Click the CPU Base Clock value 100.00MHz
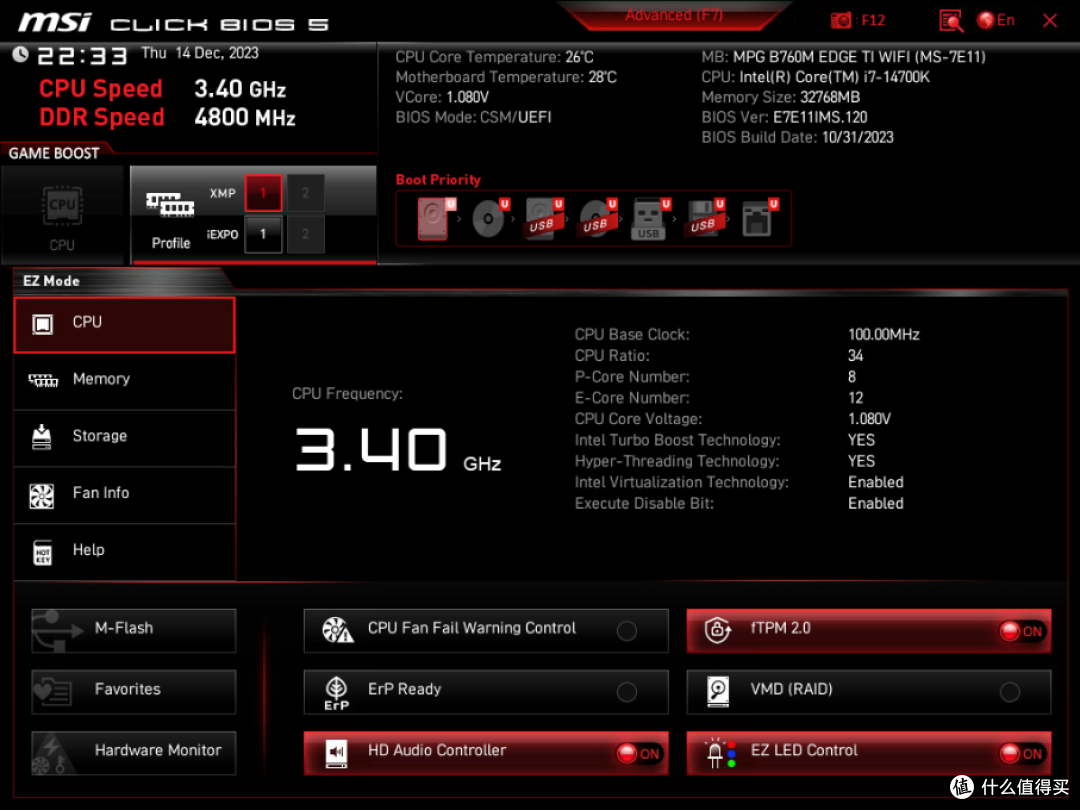The width and height of the screenshot is (1080, 810). click(x=884, y=334)
